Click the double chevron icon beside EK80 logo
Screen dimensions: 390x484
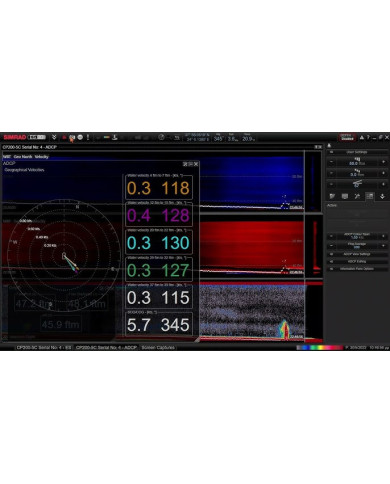click(54, 137)
